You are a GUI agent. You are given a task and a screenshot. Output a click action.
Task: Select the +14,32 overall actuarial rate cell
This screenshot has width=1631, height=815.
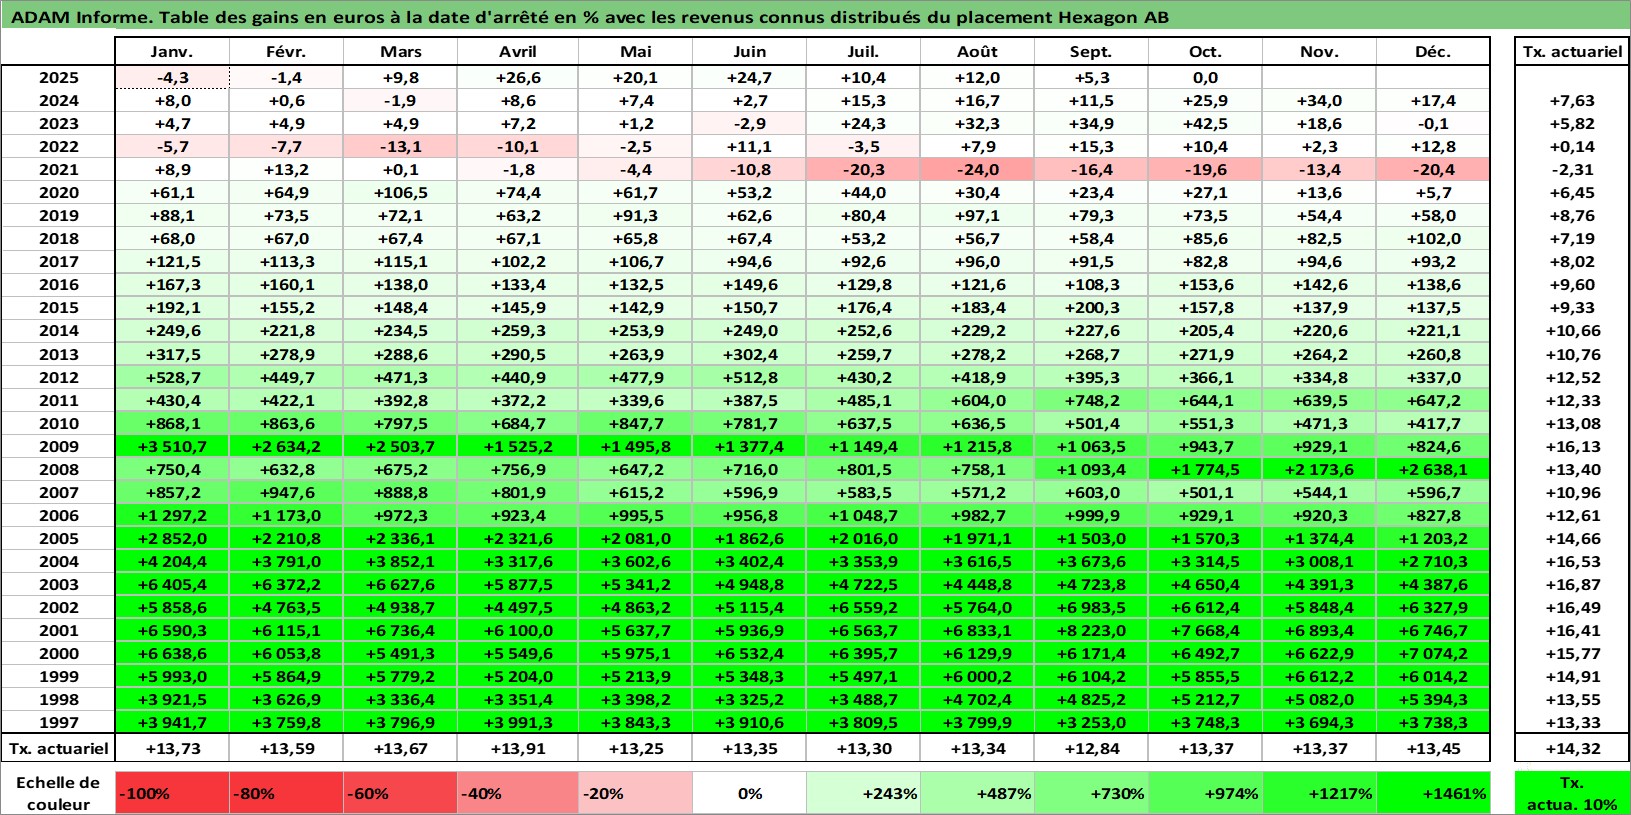click(x=1572, y=749)
